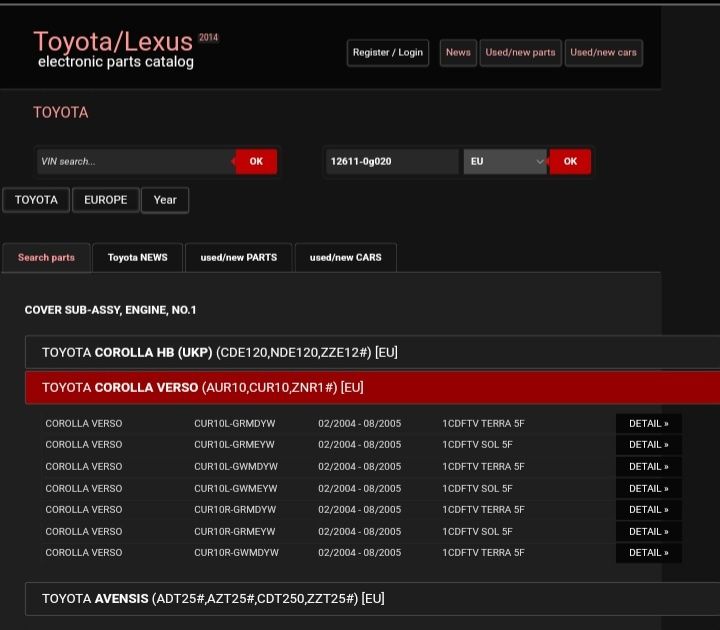The width and height of the screenshot is (720, 630).
Task: Click the TOYOTA heading text
Action: tap(61, 112)
